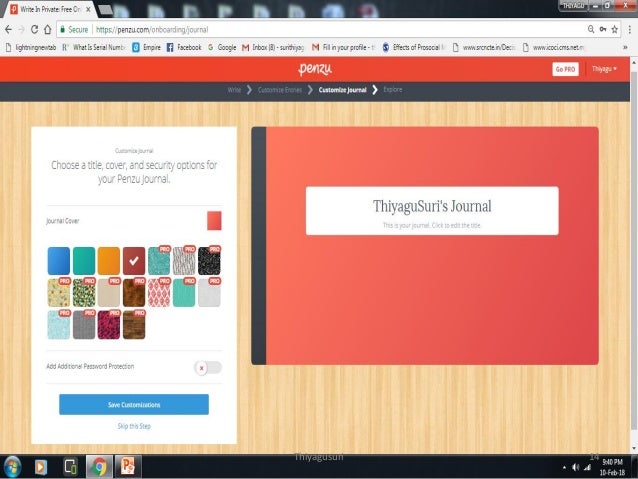The height and width of the screenshot is (479, 638).
Task: Pick the green confetti PRO cover
Action: (x=84, y=293)
